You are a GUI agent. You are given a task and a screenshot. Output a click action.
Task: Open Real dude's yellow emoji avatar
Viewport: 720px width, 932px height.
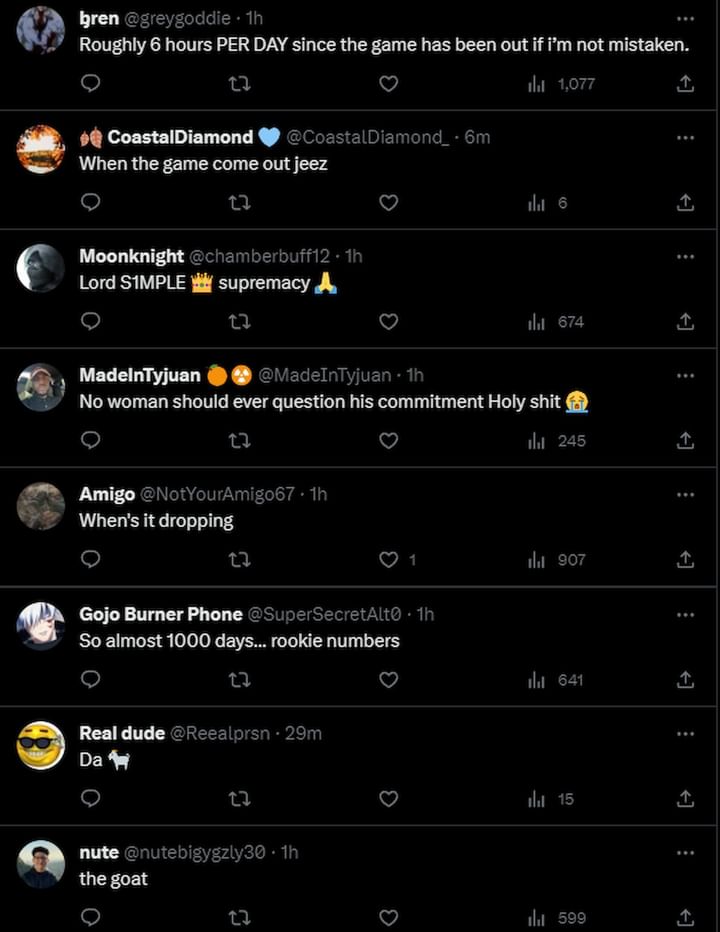41,745
